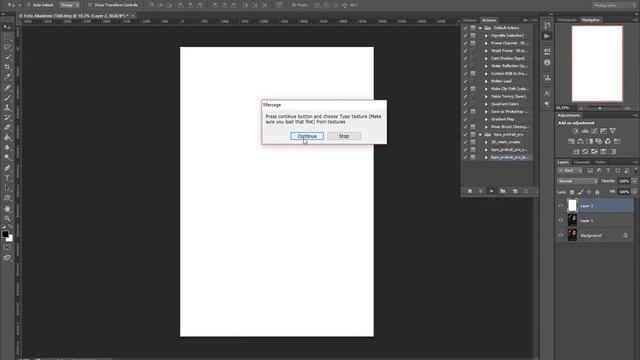Open the Photography workspace dropdown
The width and height of the screenshot is (640, 360).
click(614, 5)
